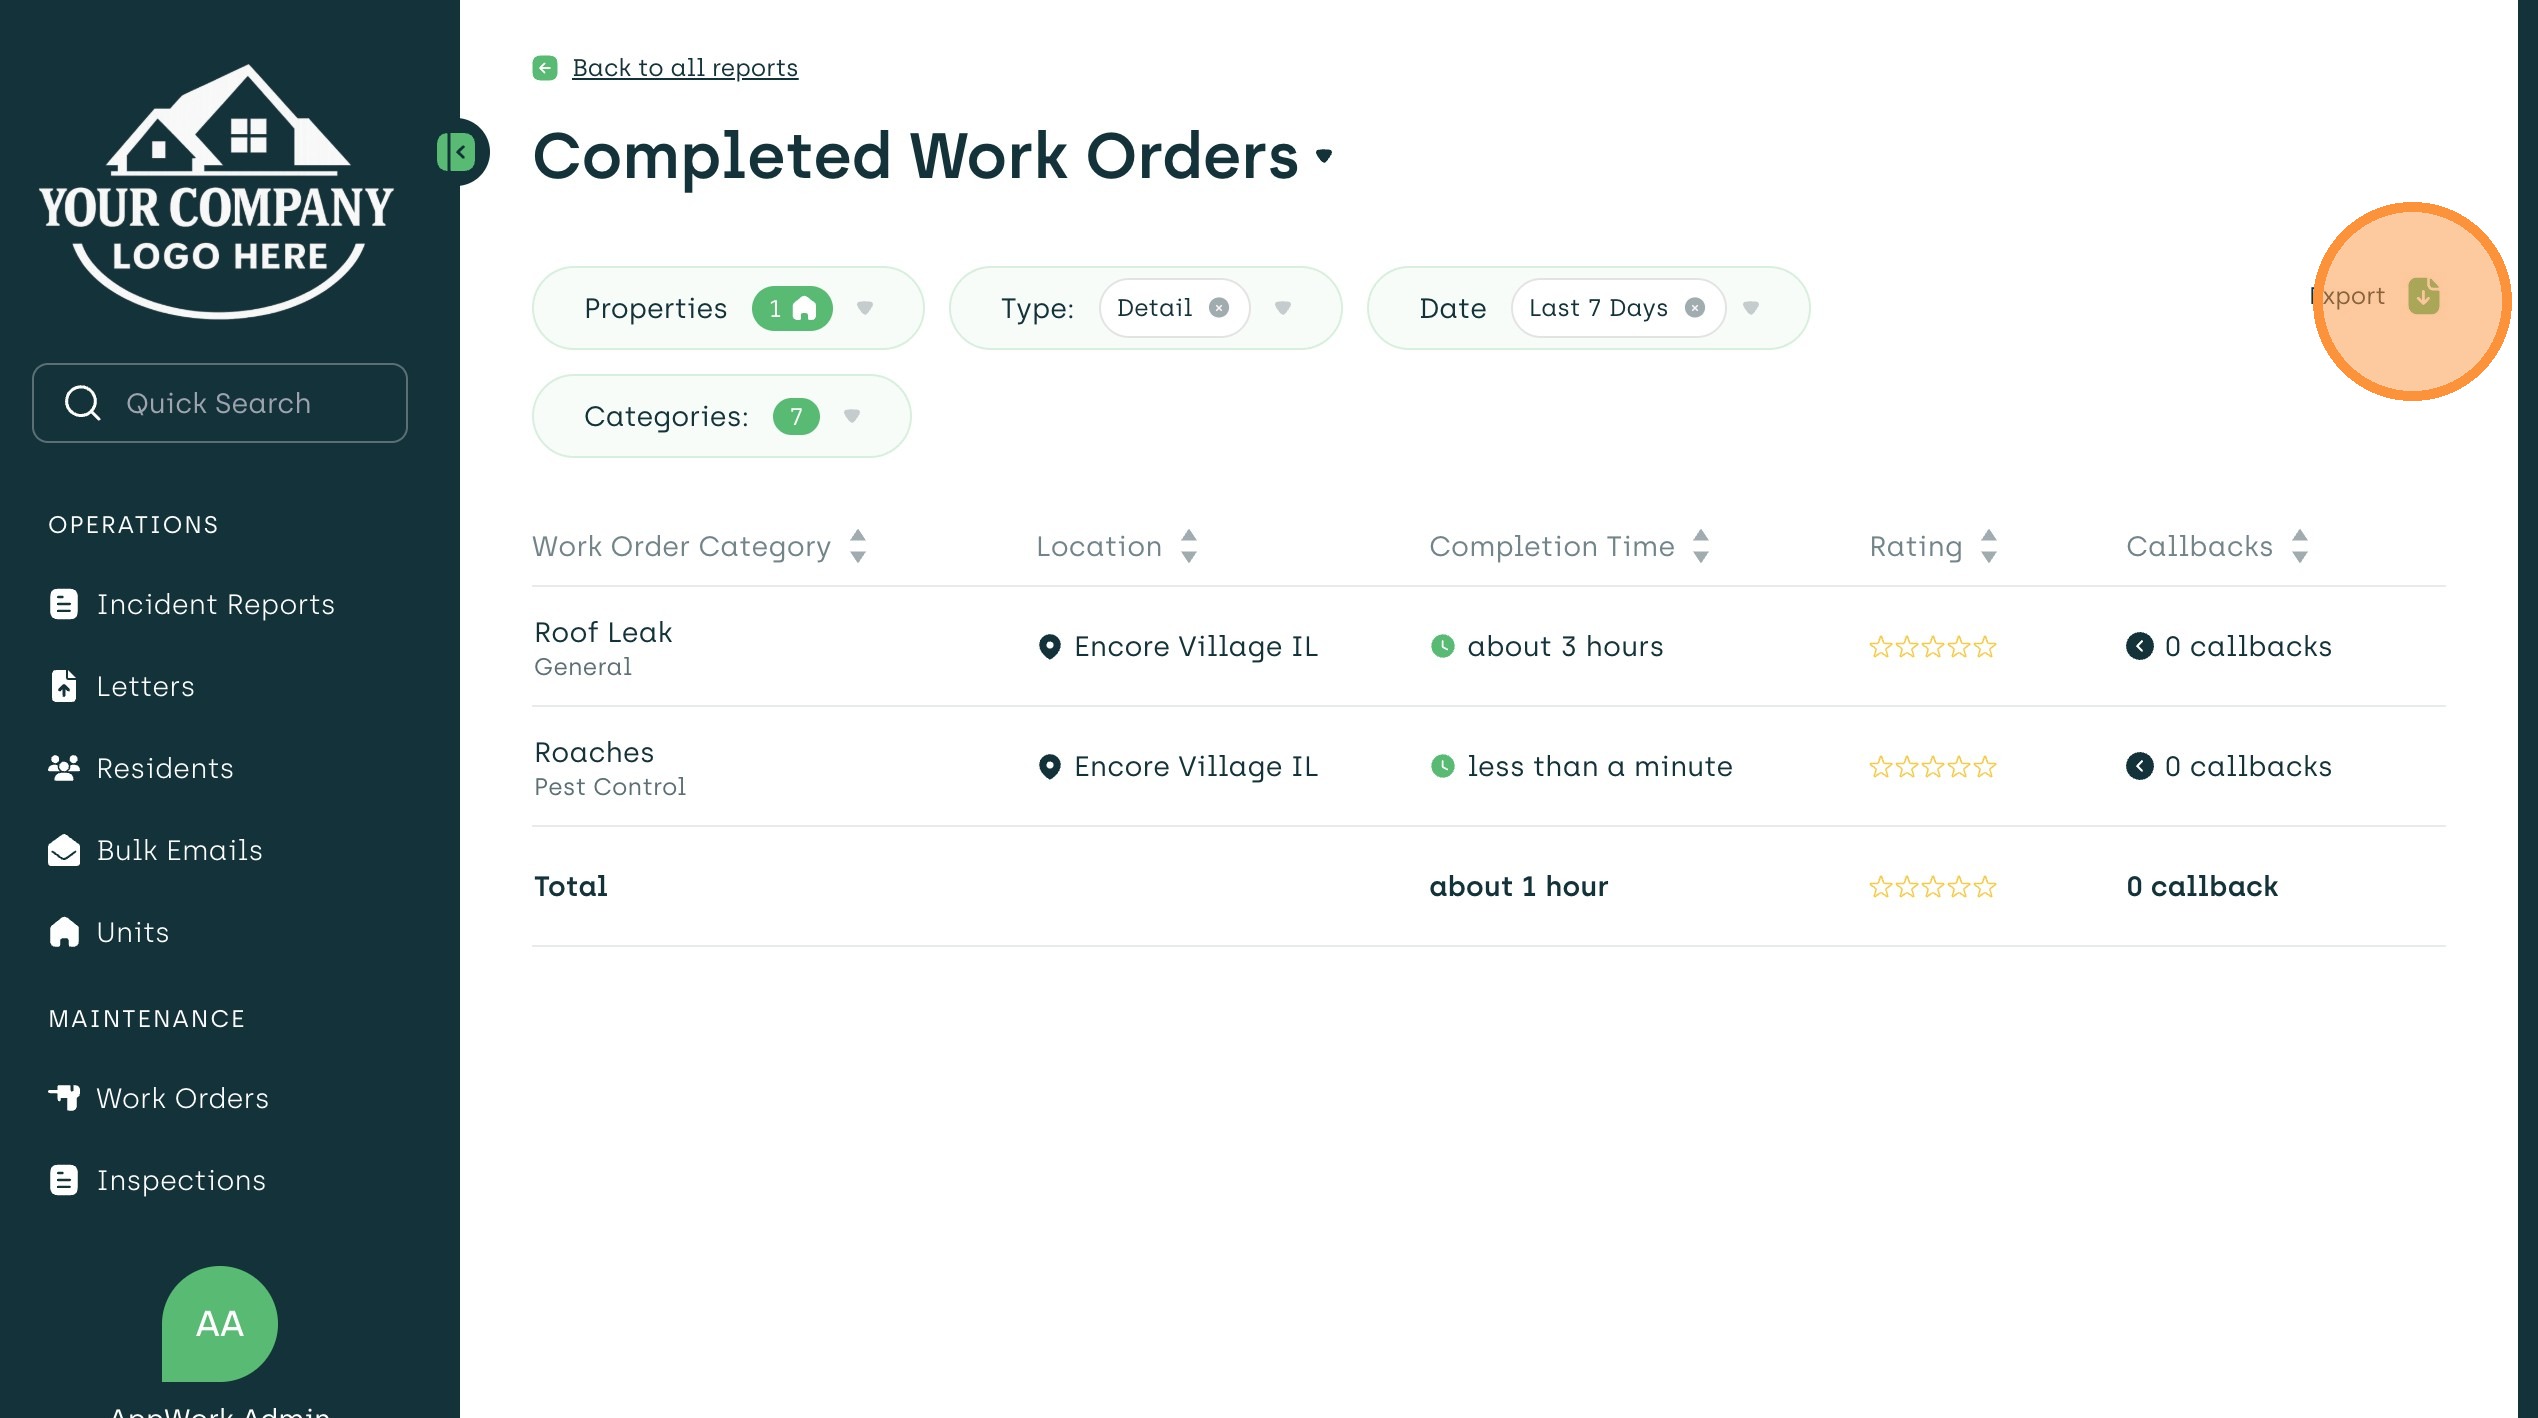2538x1418 pixels.
Task: Select Inspections in Maintenance menu
Action: click(181, 1180)
